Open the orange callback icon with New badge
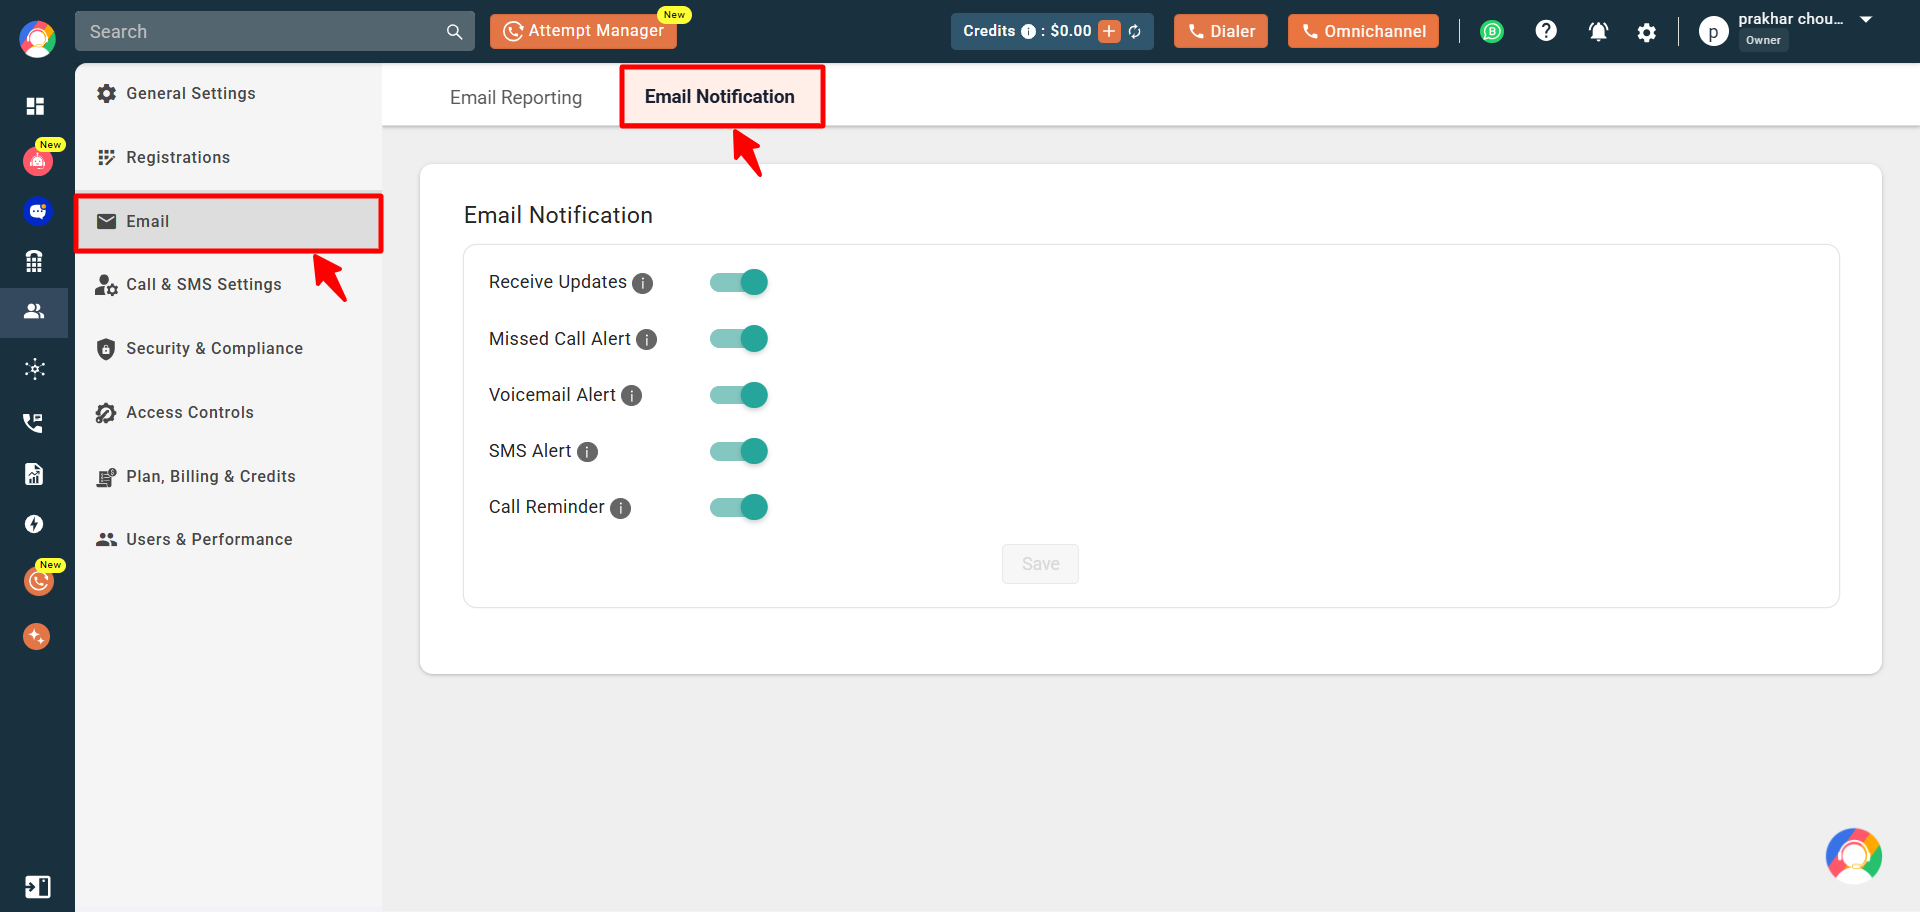 pos(39,581)
